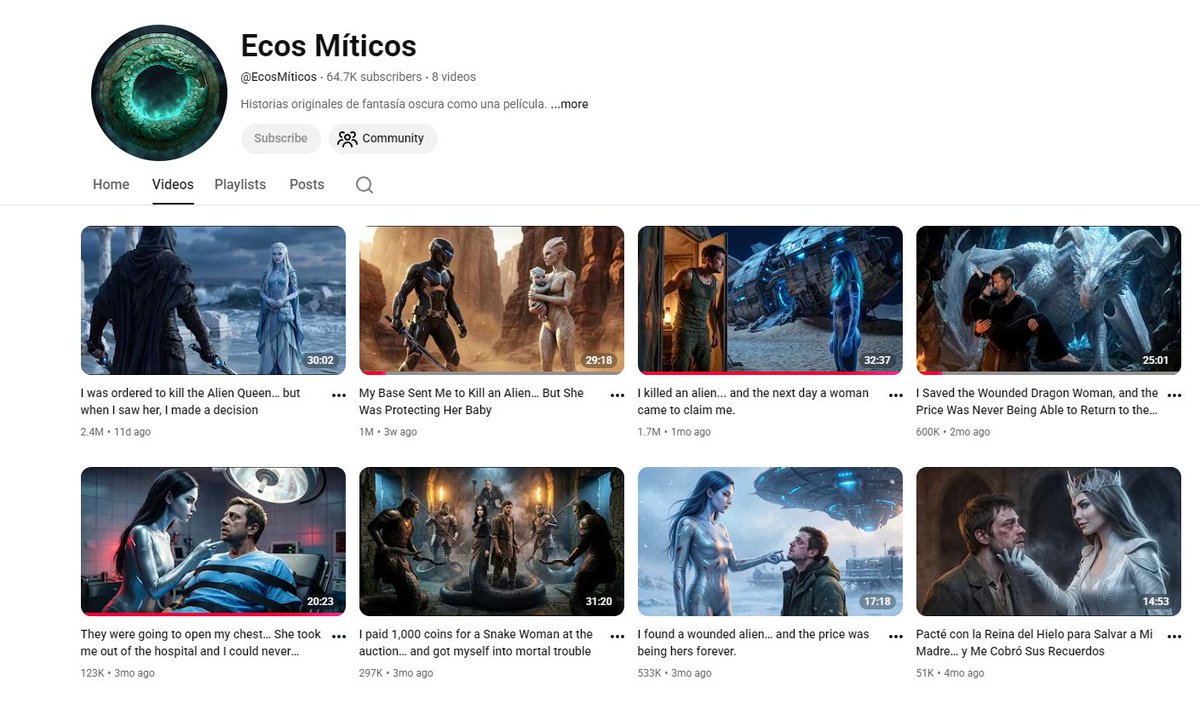Open options for 'open my chest' video
The height and width of the screenshot is (715, 1200).
[x=339, y=636]
